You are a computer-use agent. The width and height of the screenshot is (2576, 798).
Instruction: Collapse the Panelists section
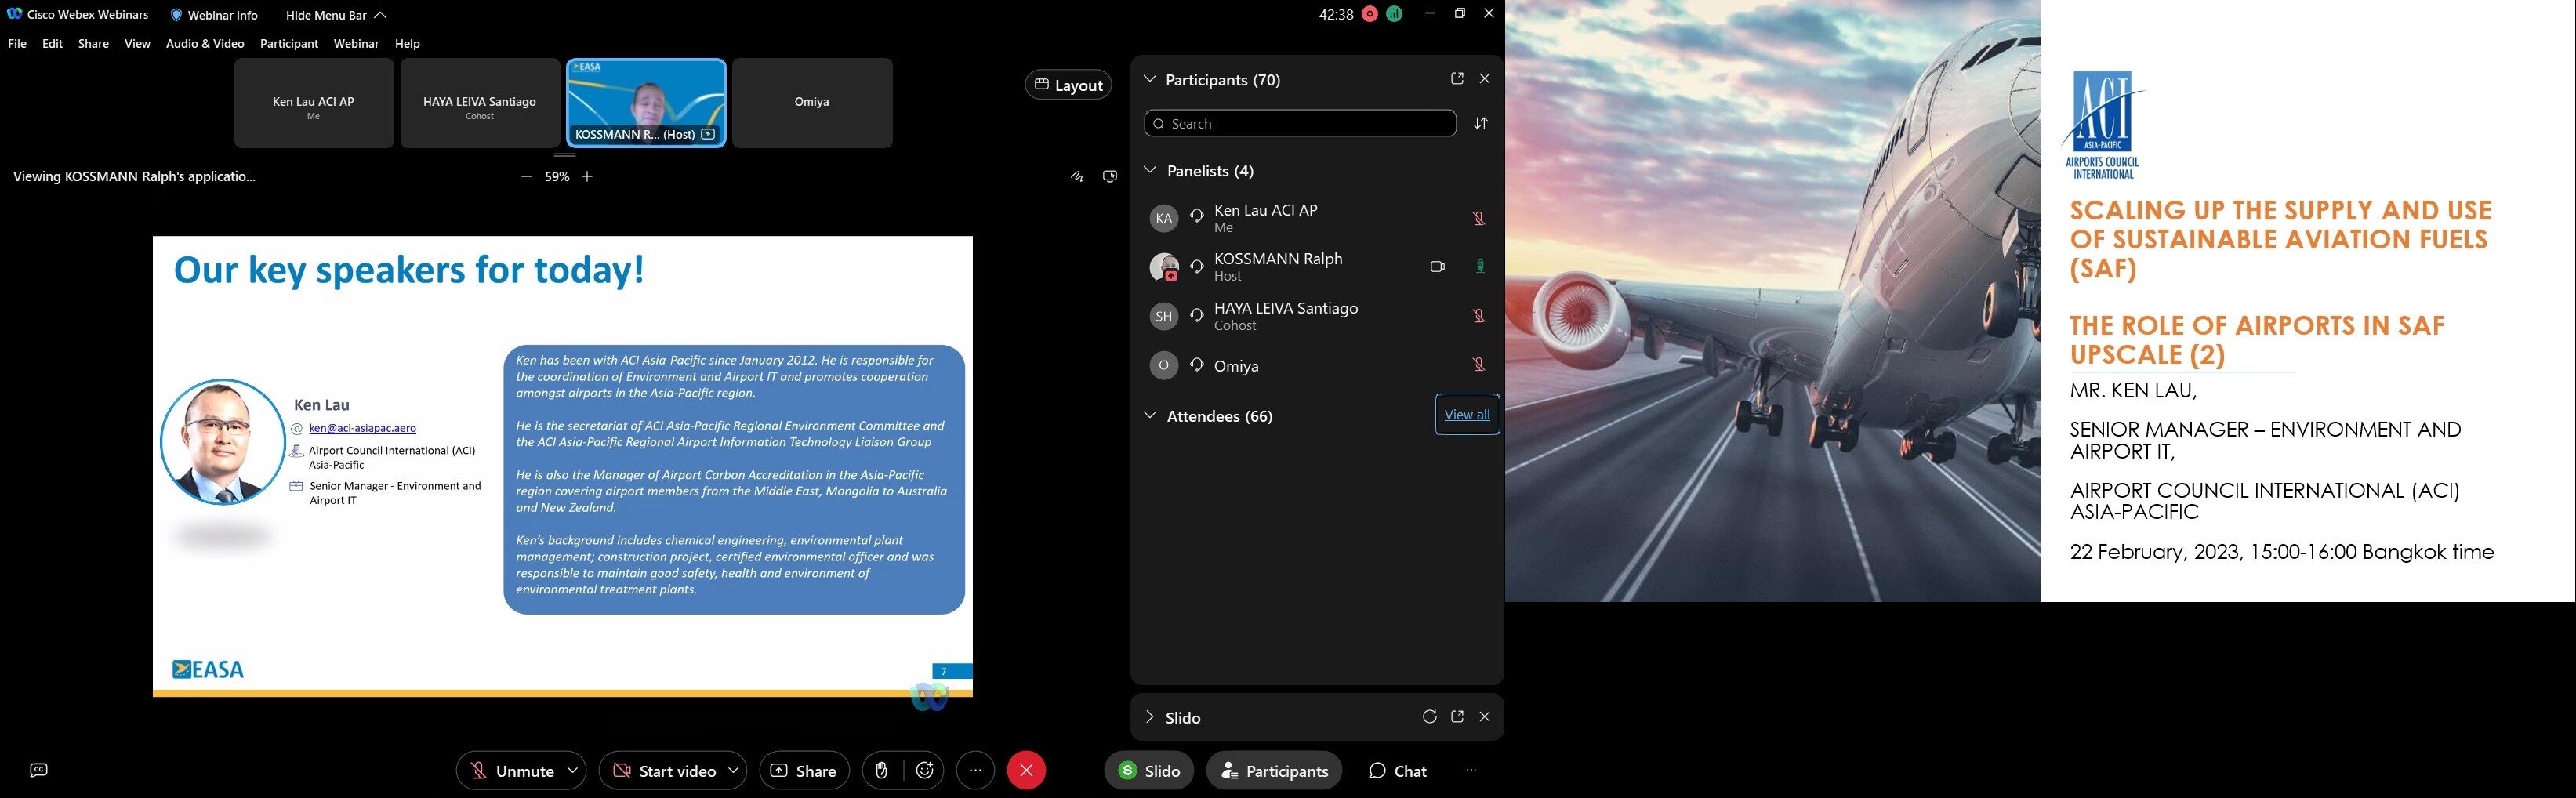click(x=1150, y=170)
